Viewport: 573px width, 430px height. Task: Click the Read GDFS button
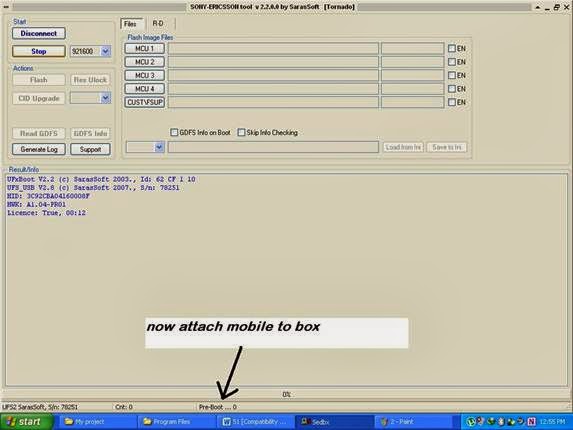39,133
